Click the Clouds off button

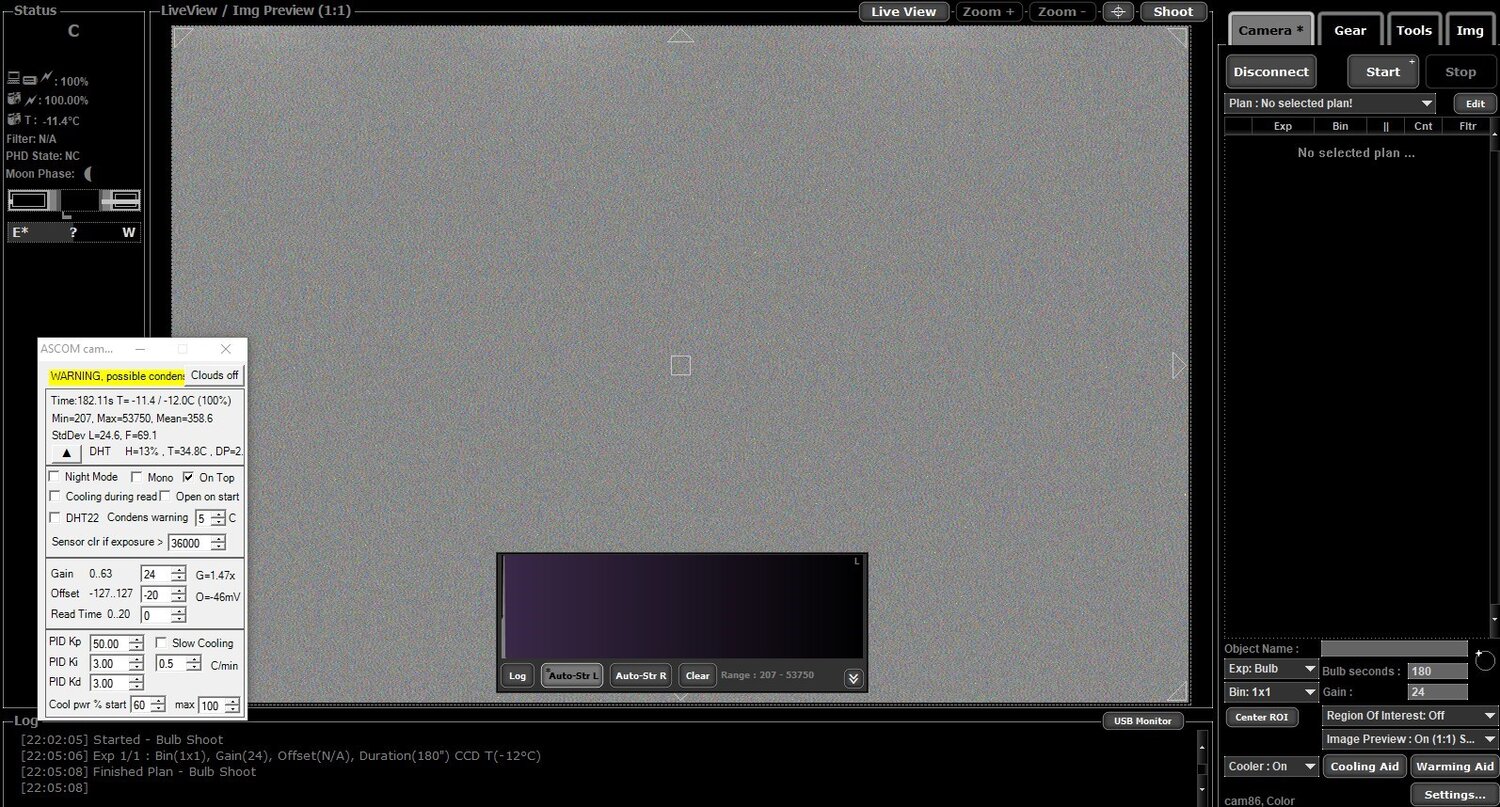[215, 375]
